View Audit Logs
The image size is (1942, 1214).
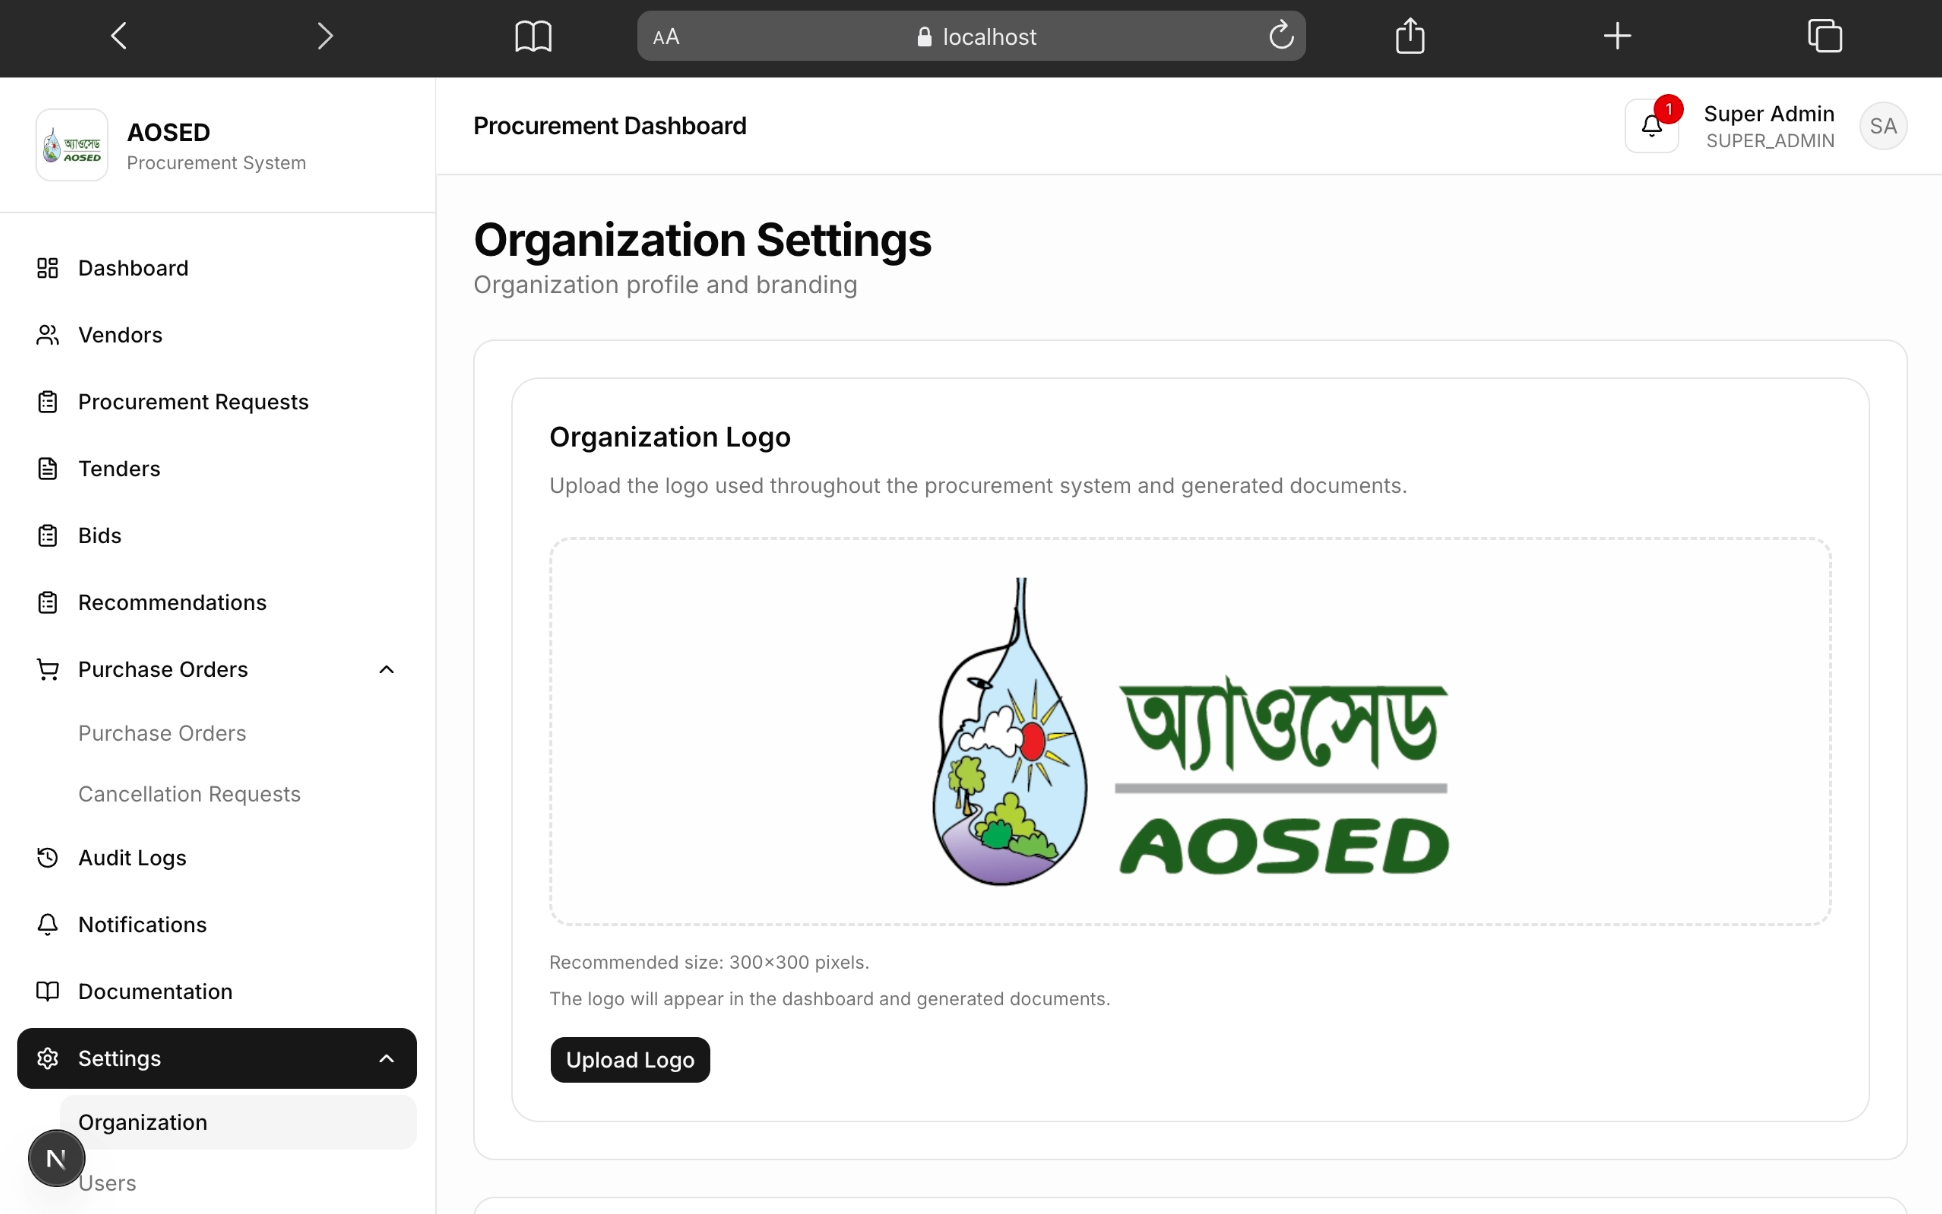pos(217,858)
